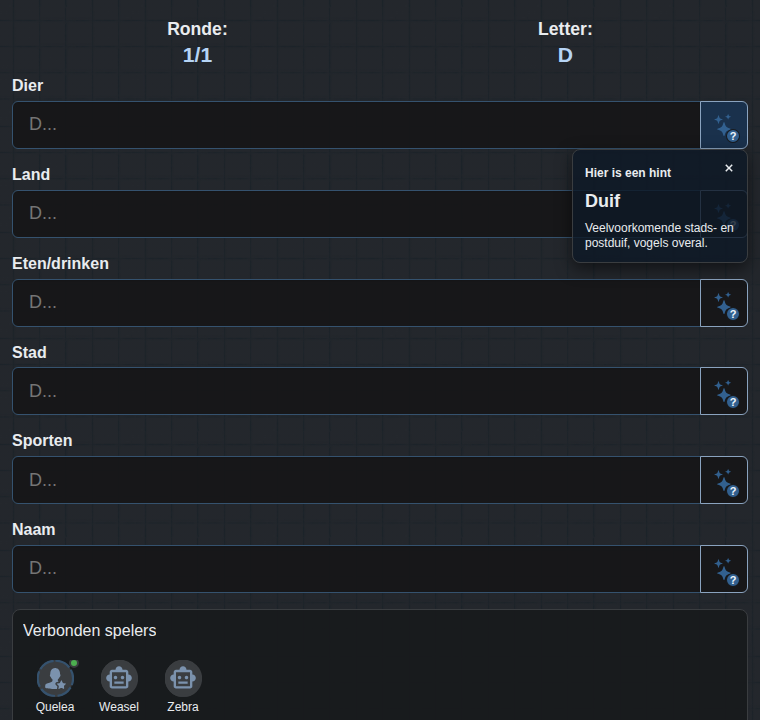Click the 'Zebra' player name
Screen dimensions: 760x720
pyautogui.click(x=183, y=707)
